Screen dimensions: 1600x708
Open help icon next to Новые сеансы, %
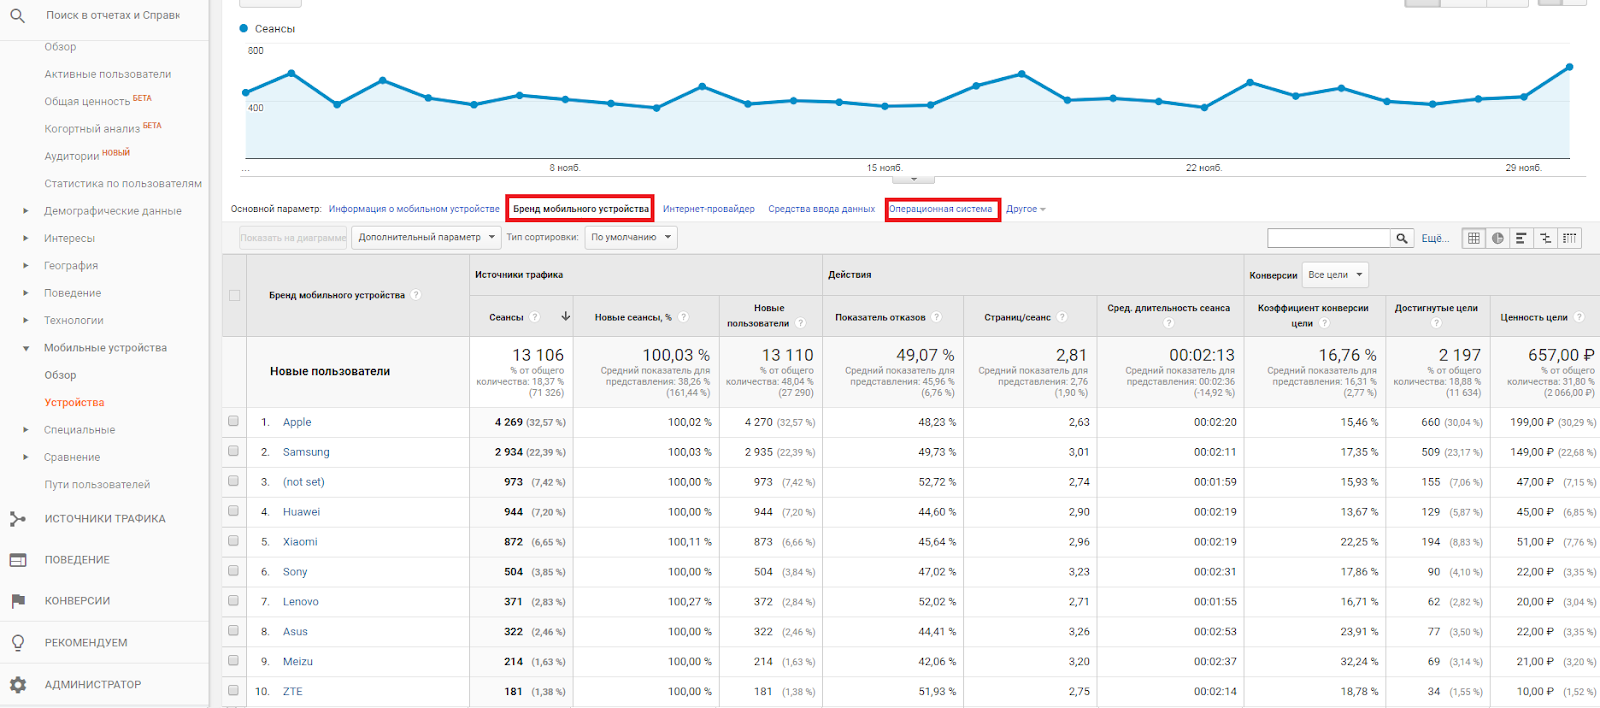684,317
